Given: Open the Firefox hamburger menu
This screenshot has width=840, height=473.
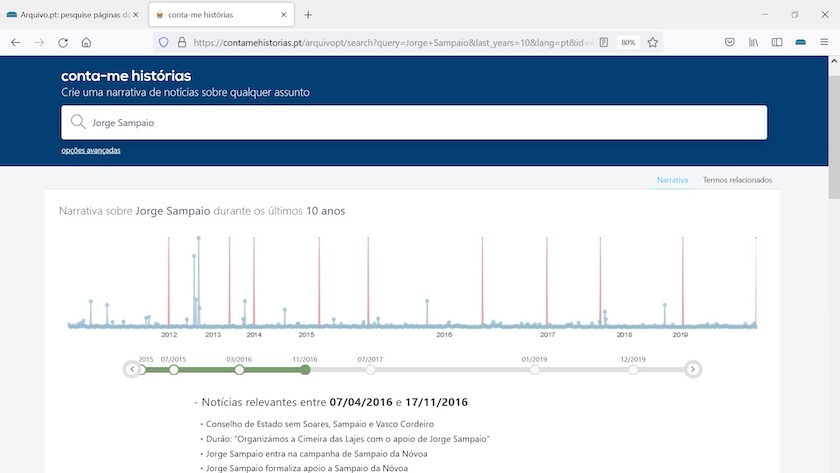Looking at the screenshot, I should (x=824, y=43).
